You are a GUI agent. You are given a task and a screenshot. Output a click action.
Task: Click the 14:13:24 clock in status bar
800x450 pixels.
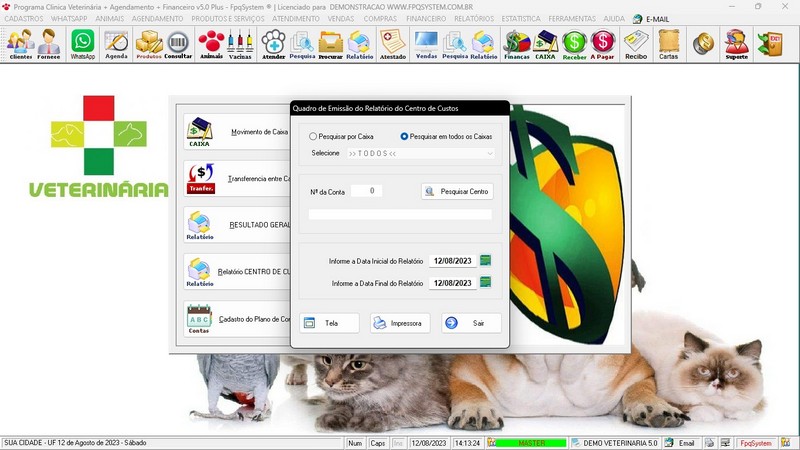(467, 443)
